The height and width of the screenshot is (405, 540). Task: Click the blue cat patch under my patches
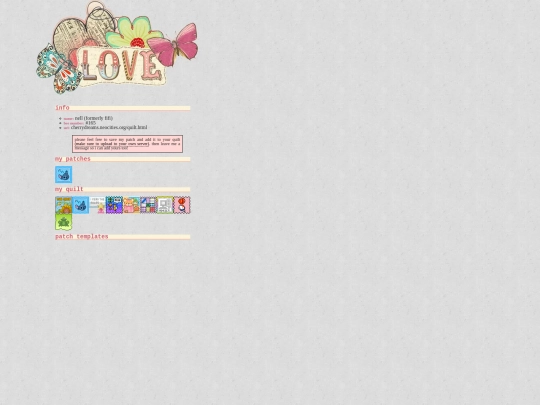[x=64, y=175]
